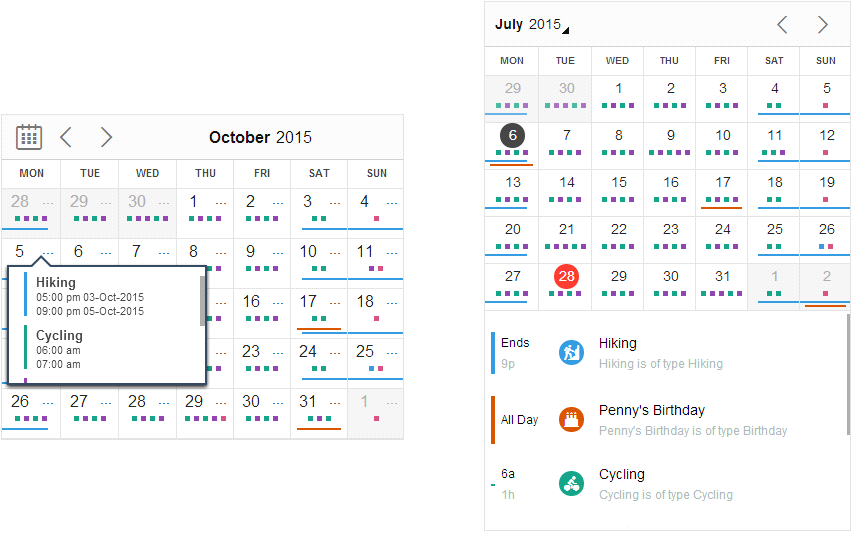Viewport: 854px width, 533px height.
Task: Open more events ellipsis on October 4
Action: (392, 204)
